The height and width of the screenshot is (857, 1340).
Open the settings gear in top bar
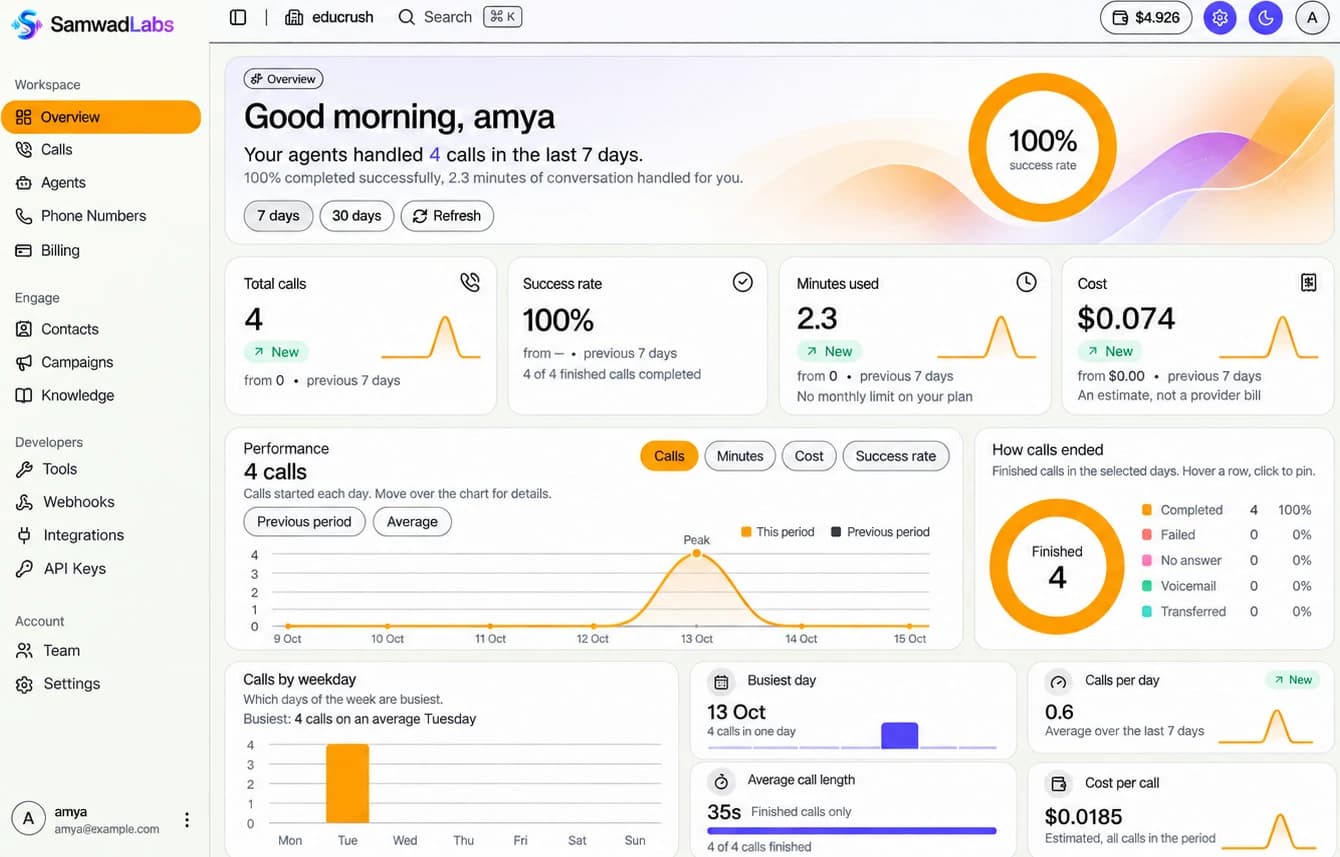(x=1219, y=17)
